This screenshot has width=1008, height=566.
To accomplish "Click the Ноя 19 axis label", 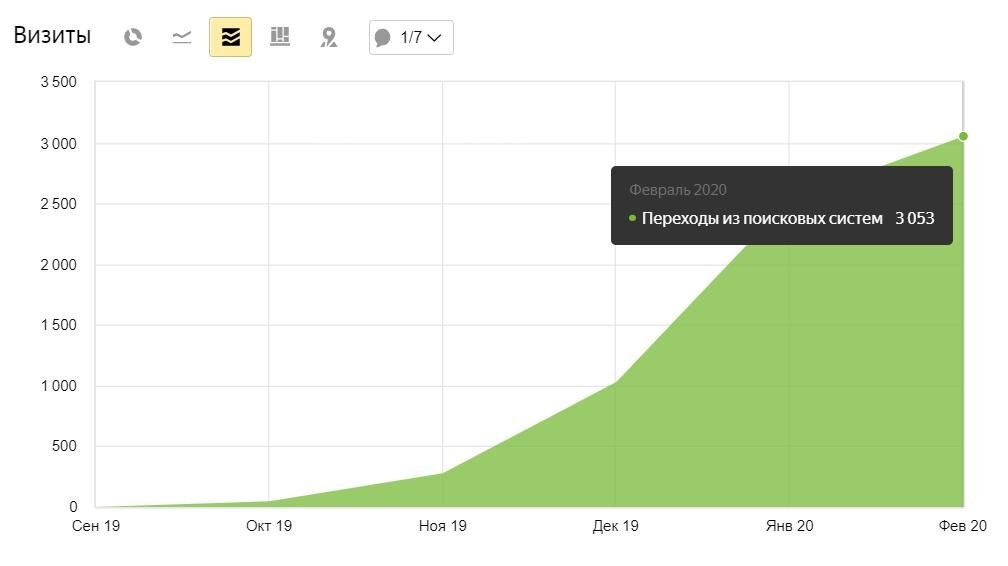I will [x=442, y=526].
